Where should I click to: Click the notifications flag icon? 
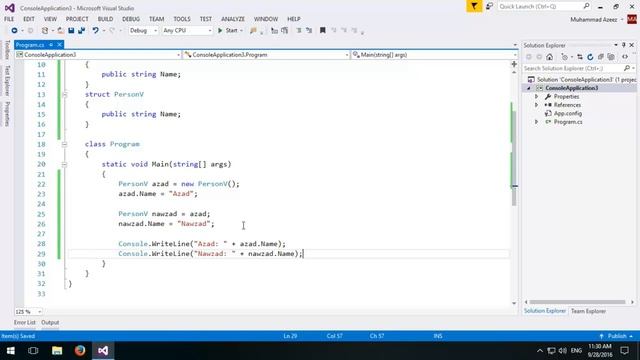click(474, 6)
